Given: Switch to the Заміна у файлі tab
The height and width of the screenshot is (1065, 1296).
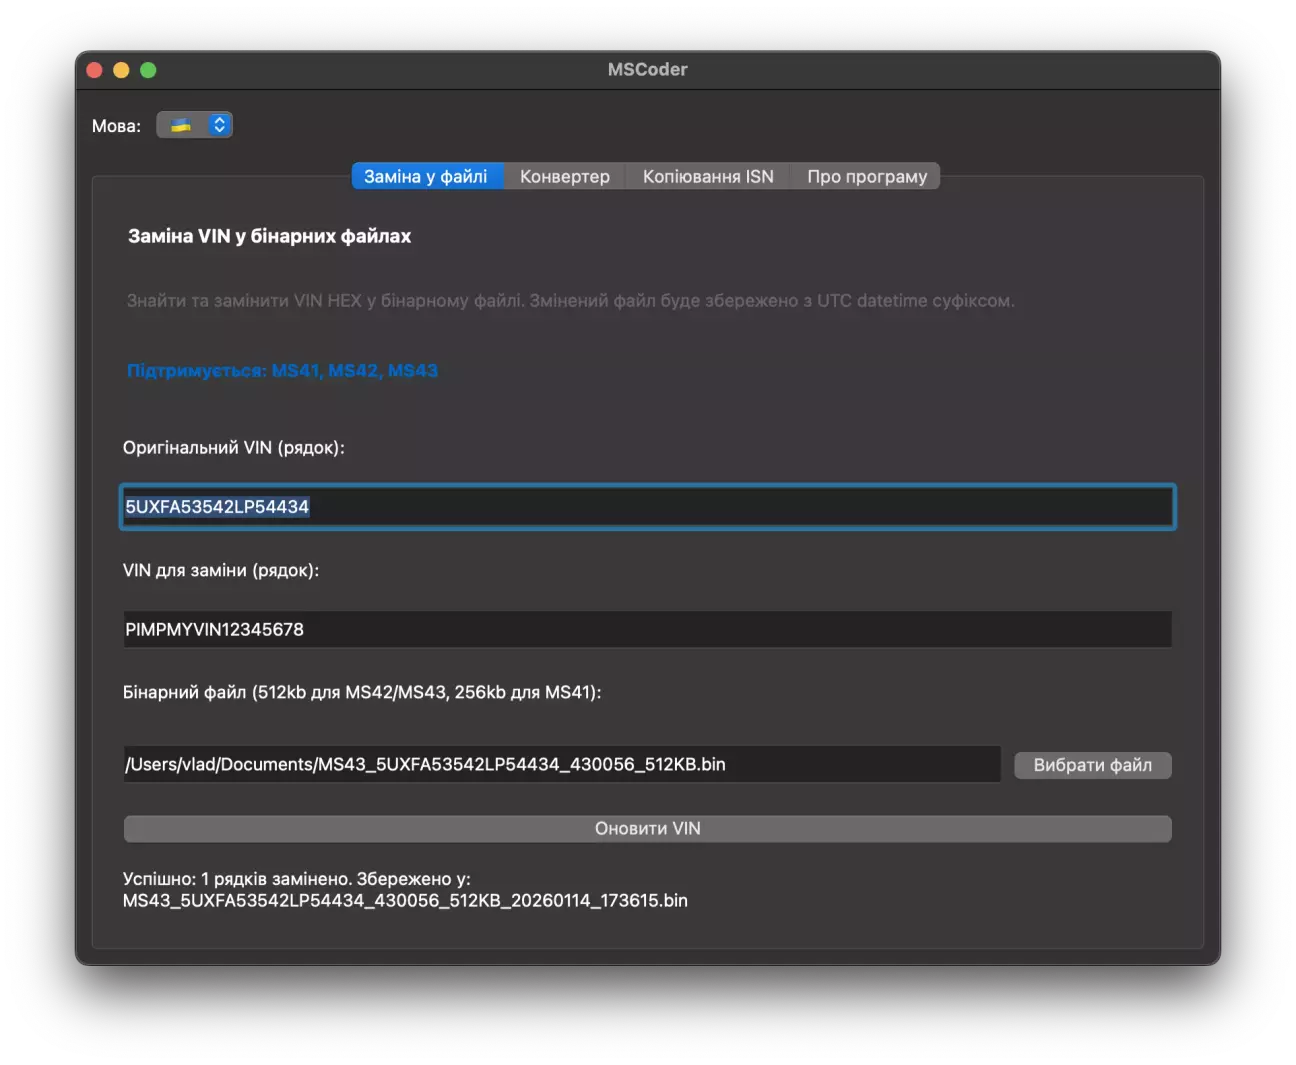Looking at the screenshot, I should coord(426,177).
